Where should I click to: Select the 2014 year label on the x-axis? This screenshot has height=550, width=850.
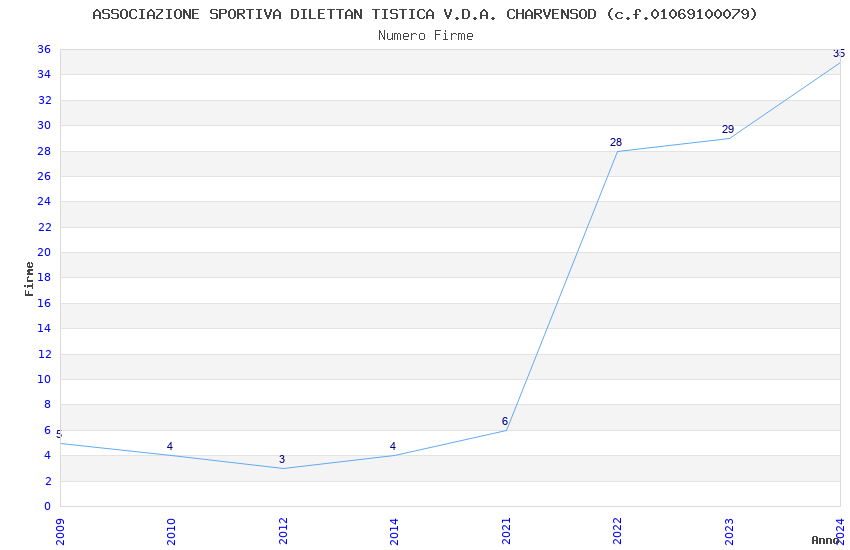(x=394, y=532)
